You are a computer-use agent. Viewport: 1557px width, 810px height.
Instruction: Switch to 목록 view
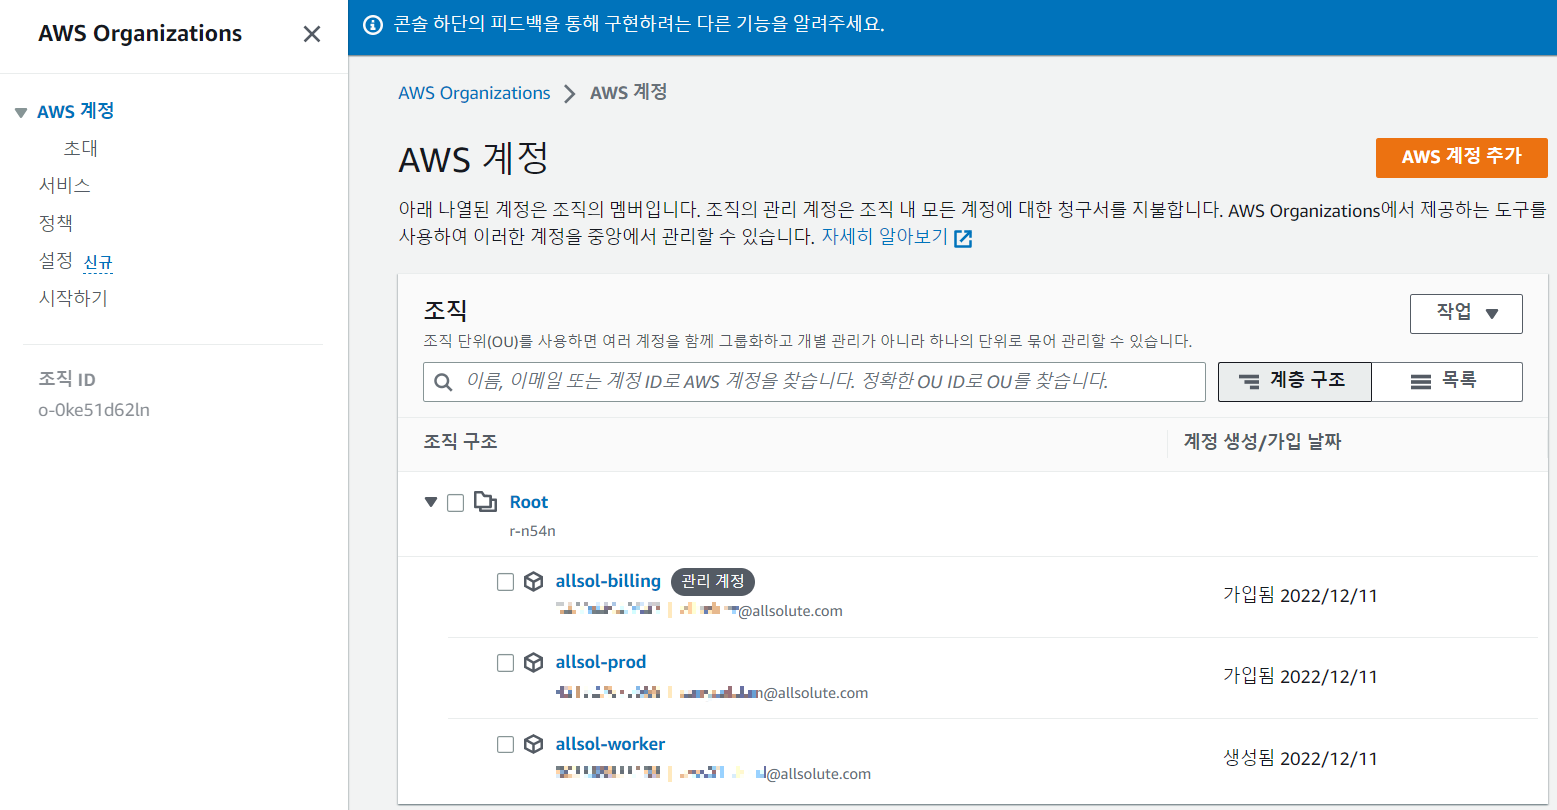pyautogui.click(x=1446, y=381)
